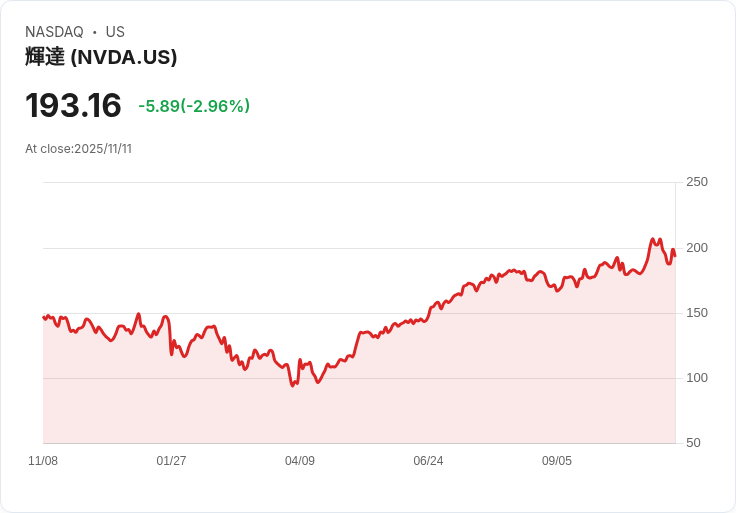Select the 04/09 date on x-axis
Viewport: 736px width, 513px height.
(300, 461)
